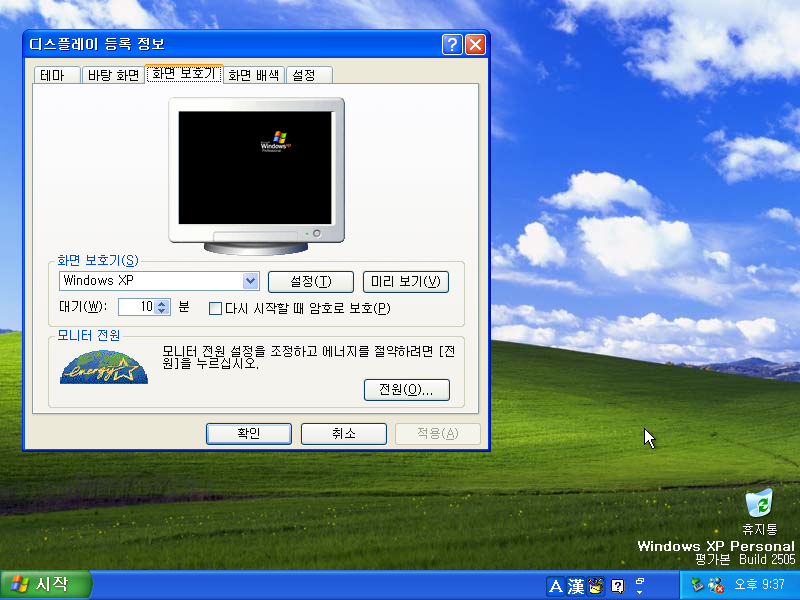800x600 pixels.
Task: Click the clock showing 오후 9:37
Action: tap(759, 584)
